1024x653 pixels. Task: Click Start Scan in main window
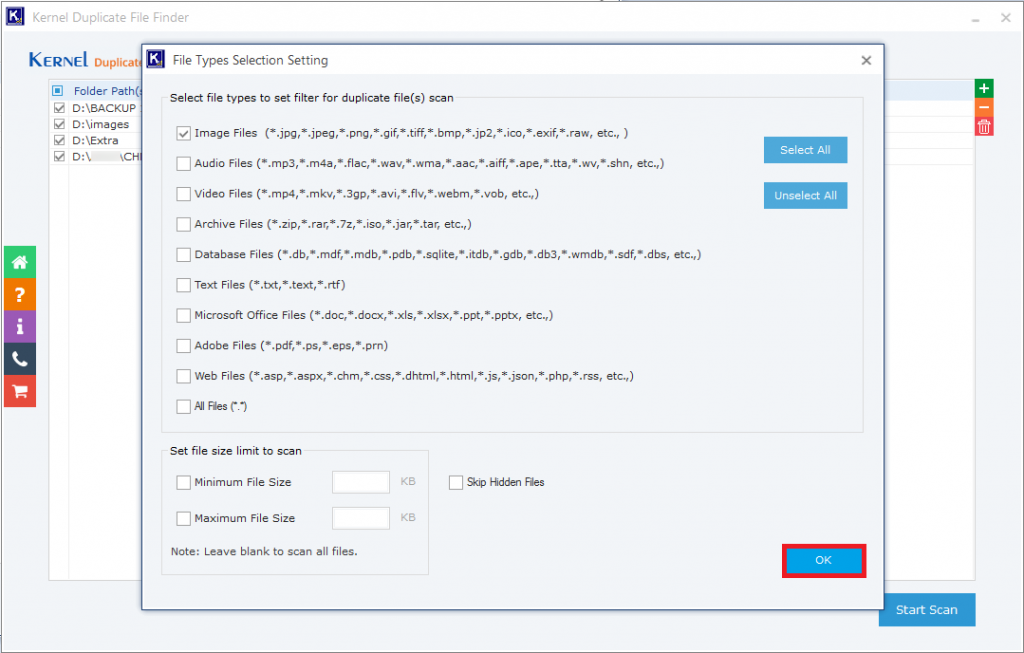pos(927,610)
